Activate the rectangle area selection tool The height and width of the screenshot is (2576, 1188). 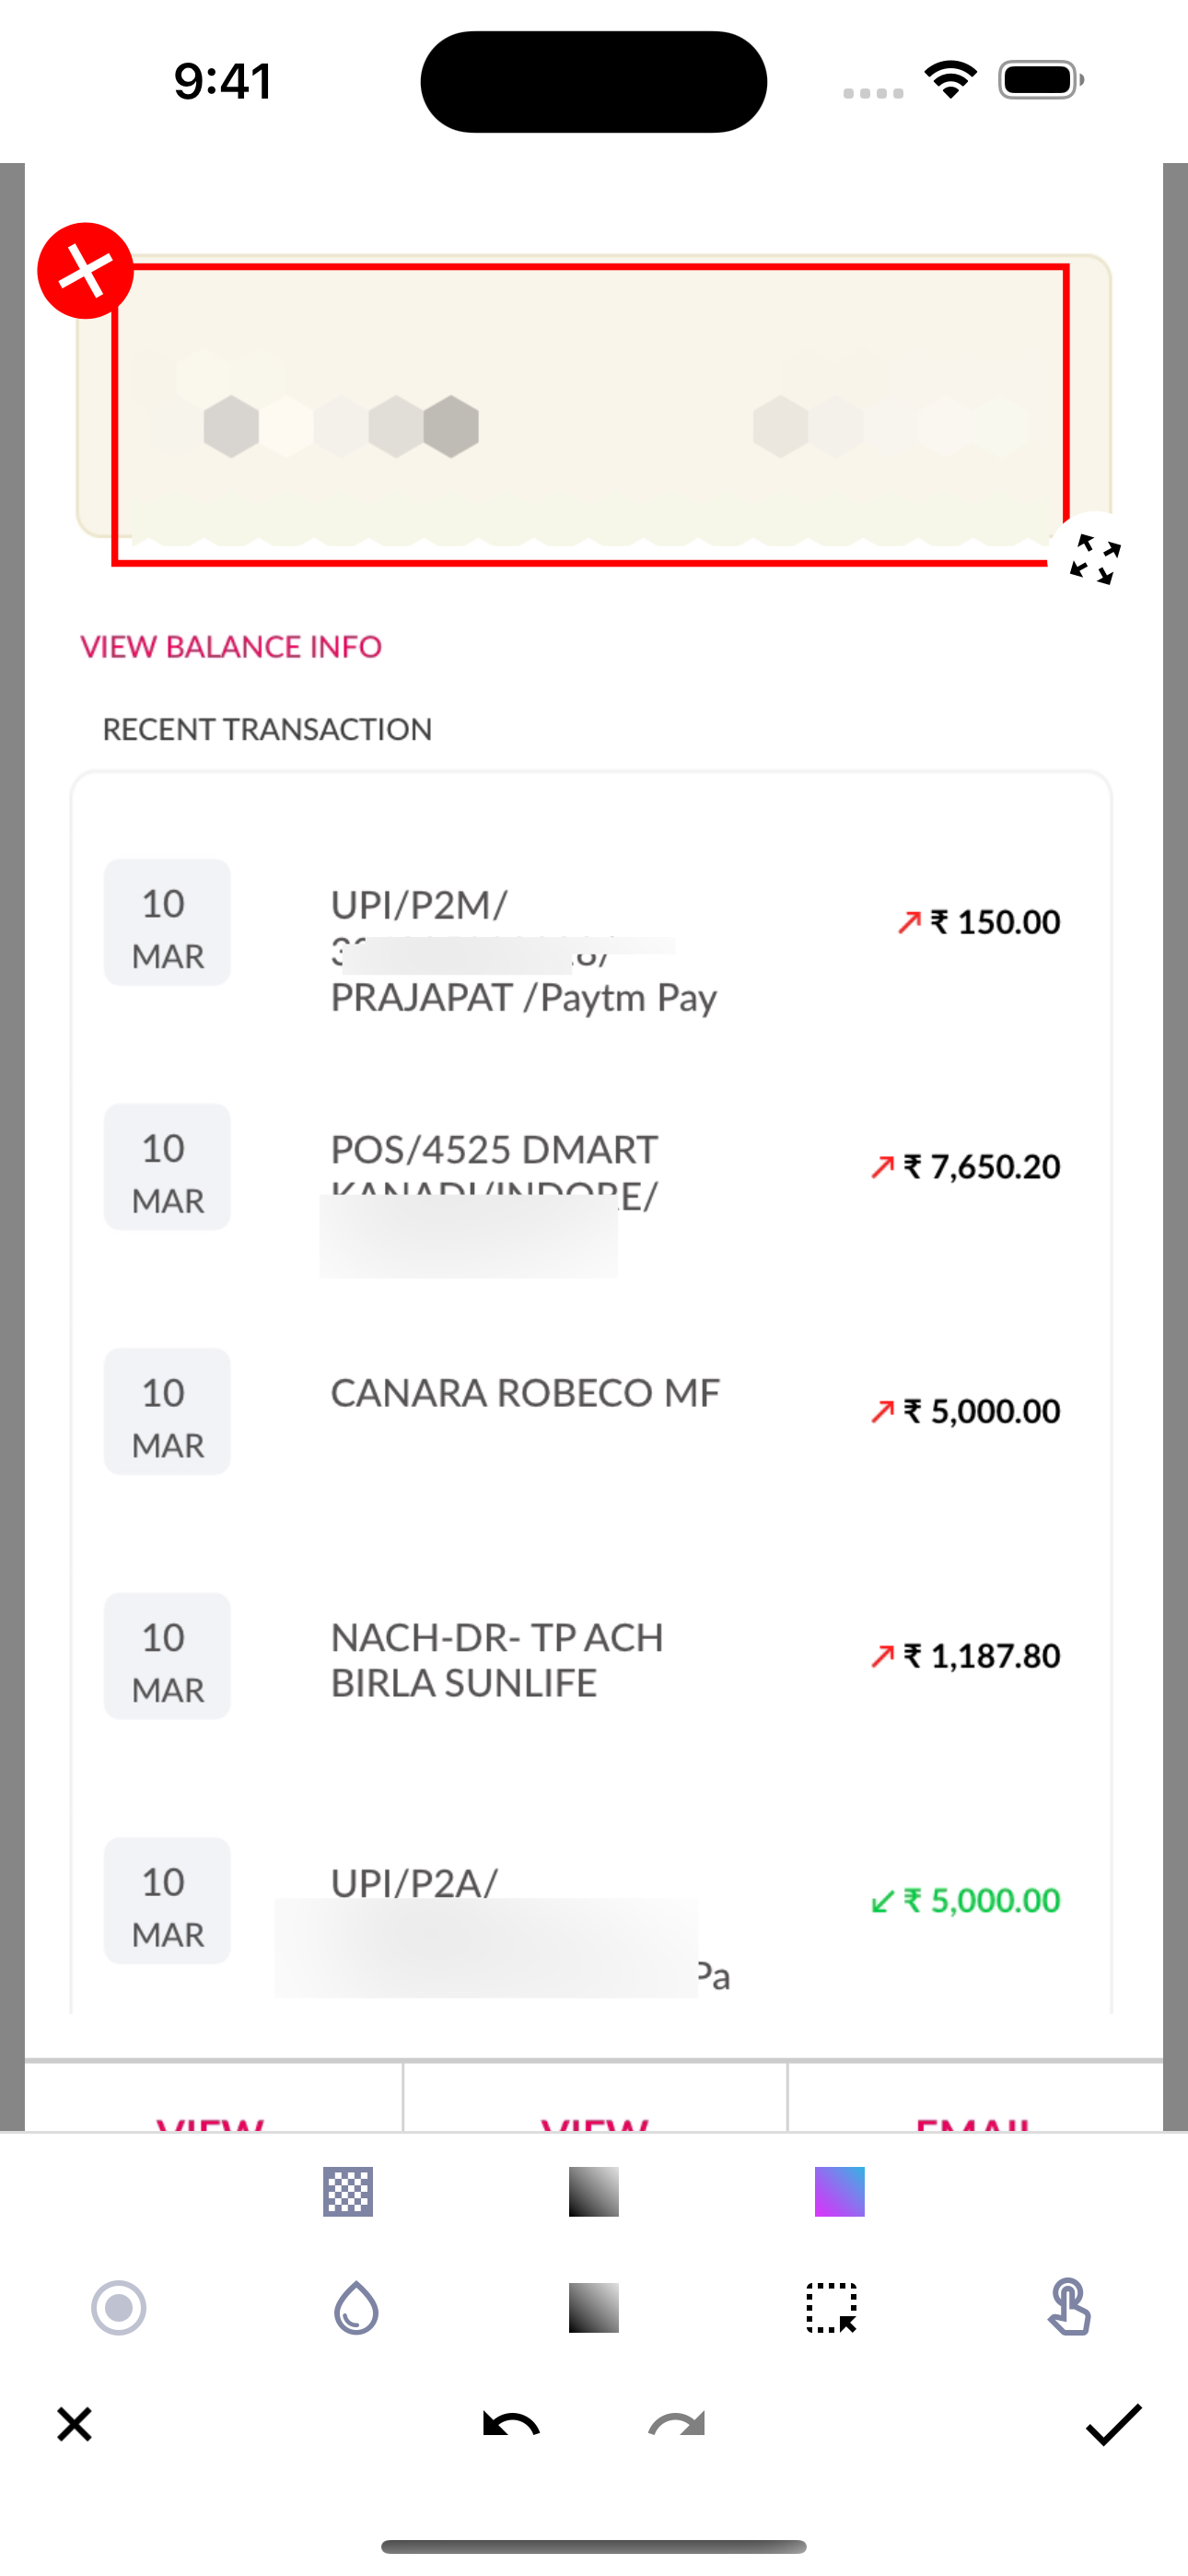[832, 2308]
